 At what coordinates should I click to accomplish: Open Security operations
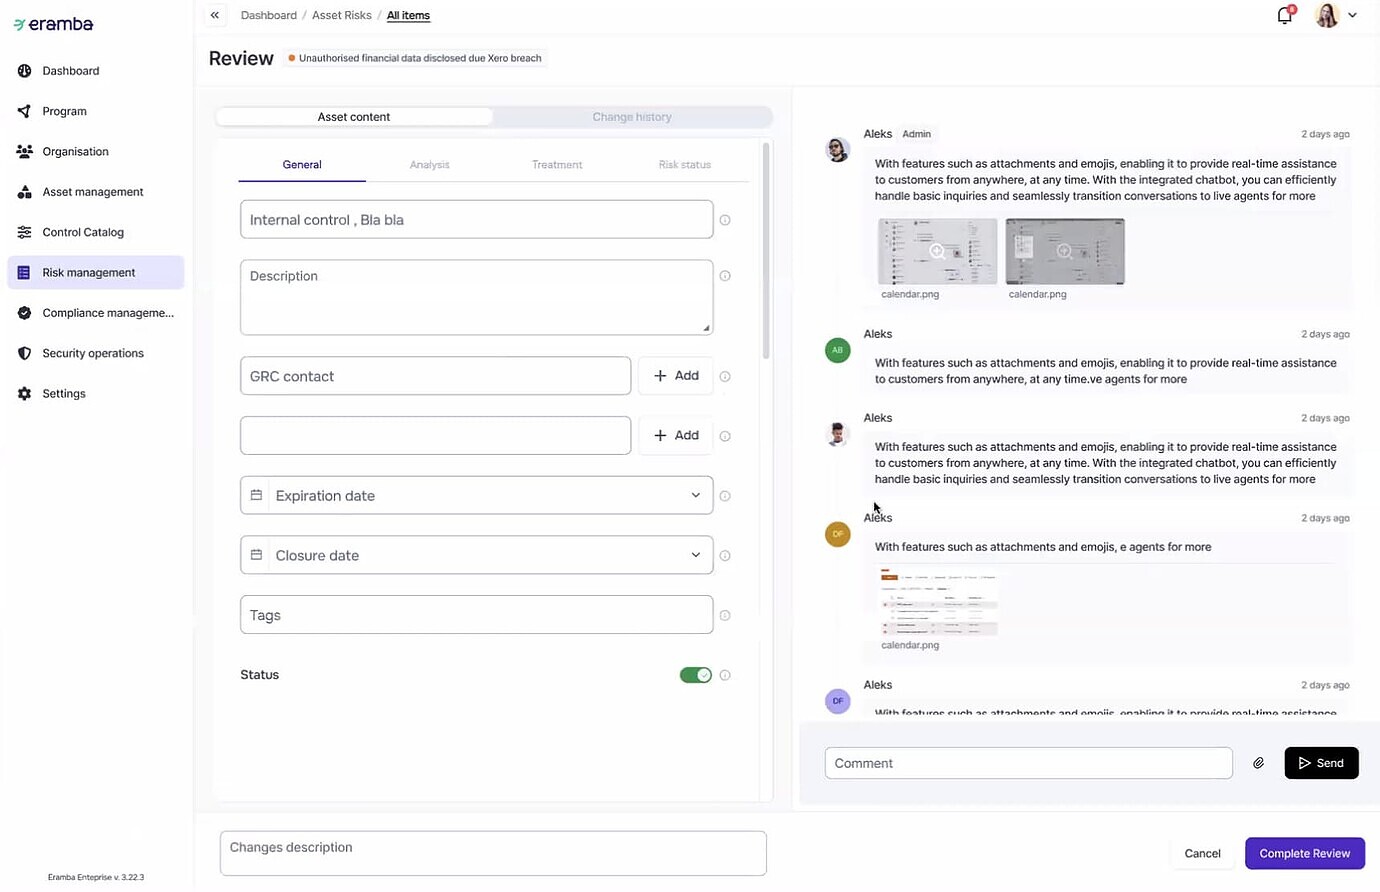[x=92, y=352]
